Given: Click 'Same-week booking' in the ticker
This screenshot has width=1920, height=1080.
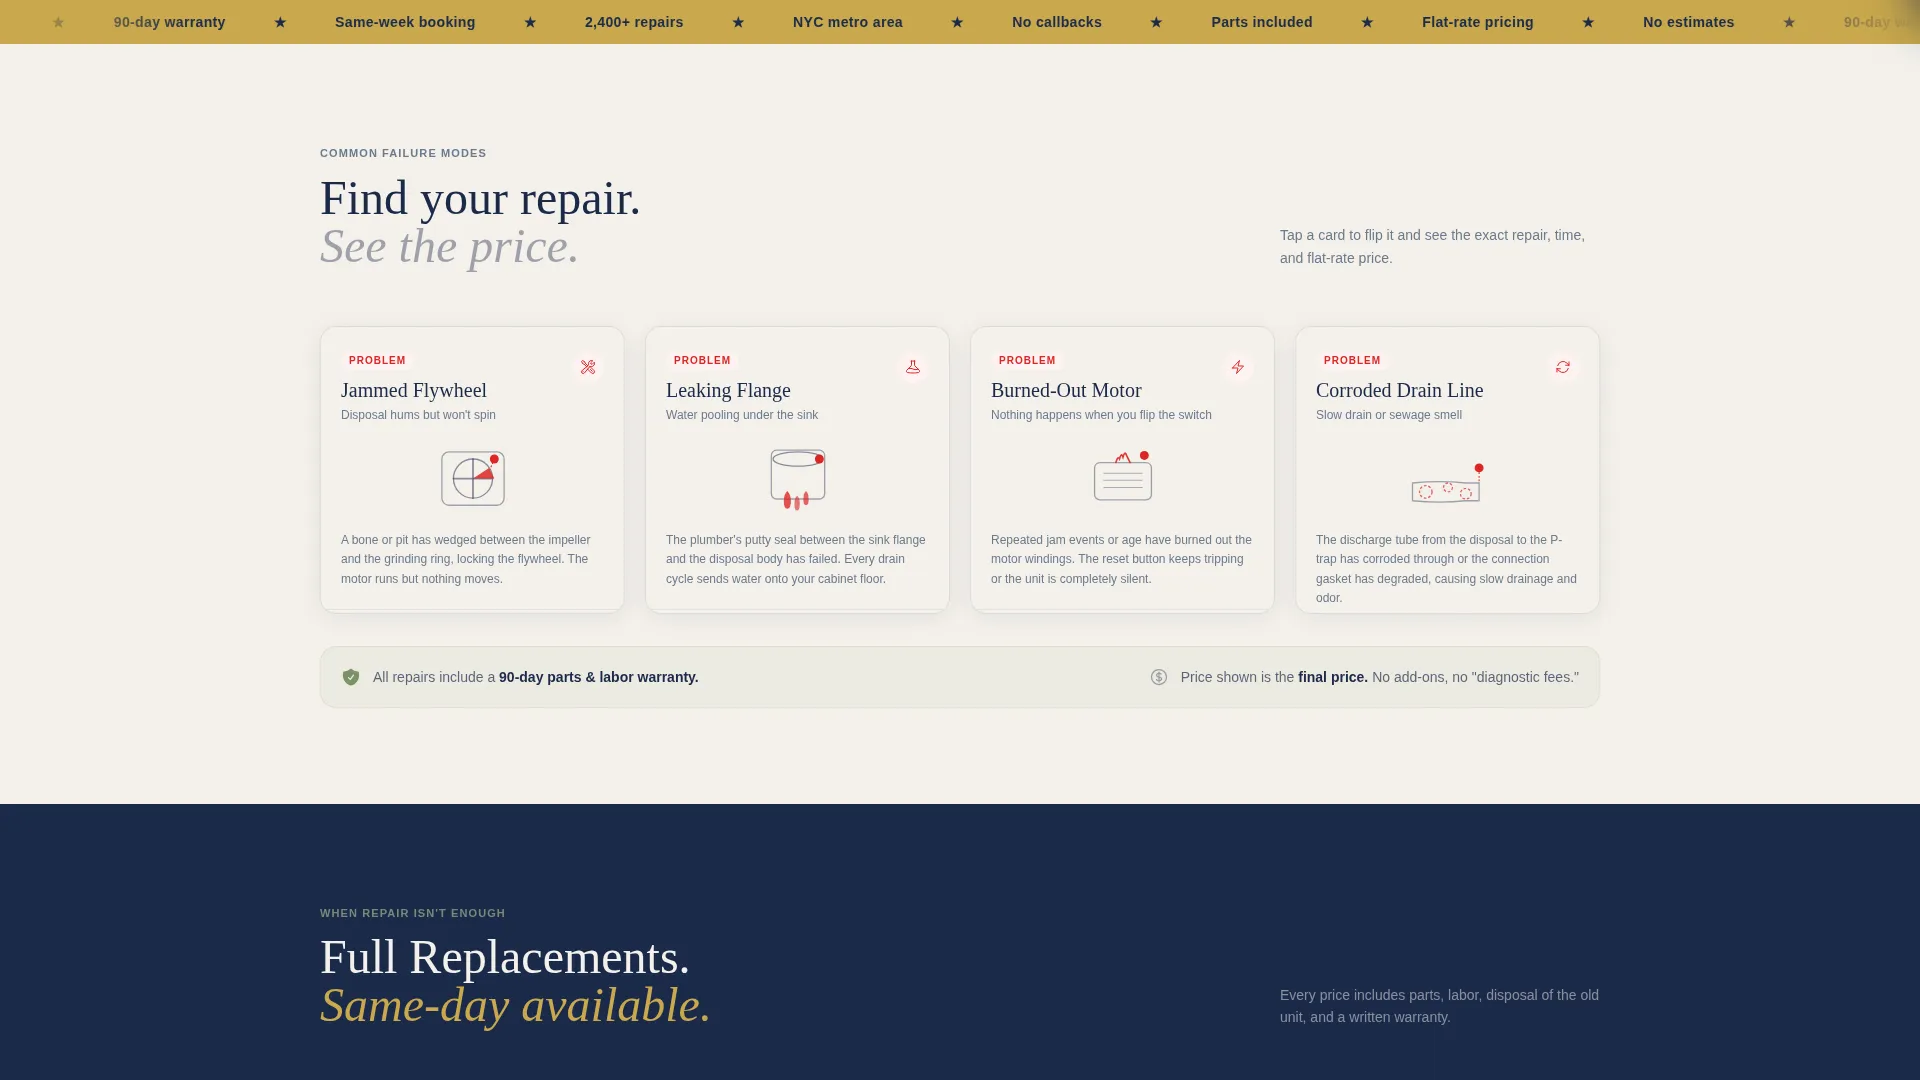Looking at the screenshot, I should coord(405,22).
